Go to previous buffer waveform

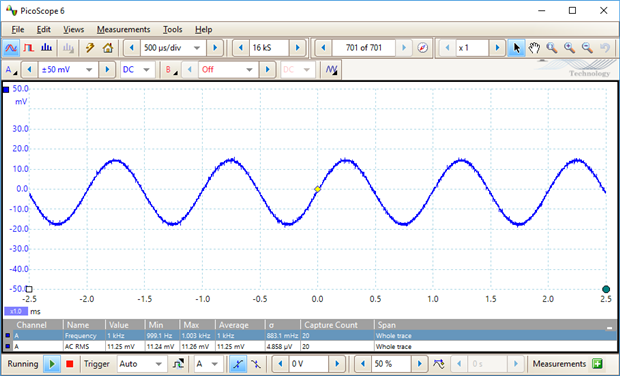click(x=323, y=48)
